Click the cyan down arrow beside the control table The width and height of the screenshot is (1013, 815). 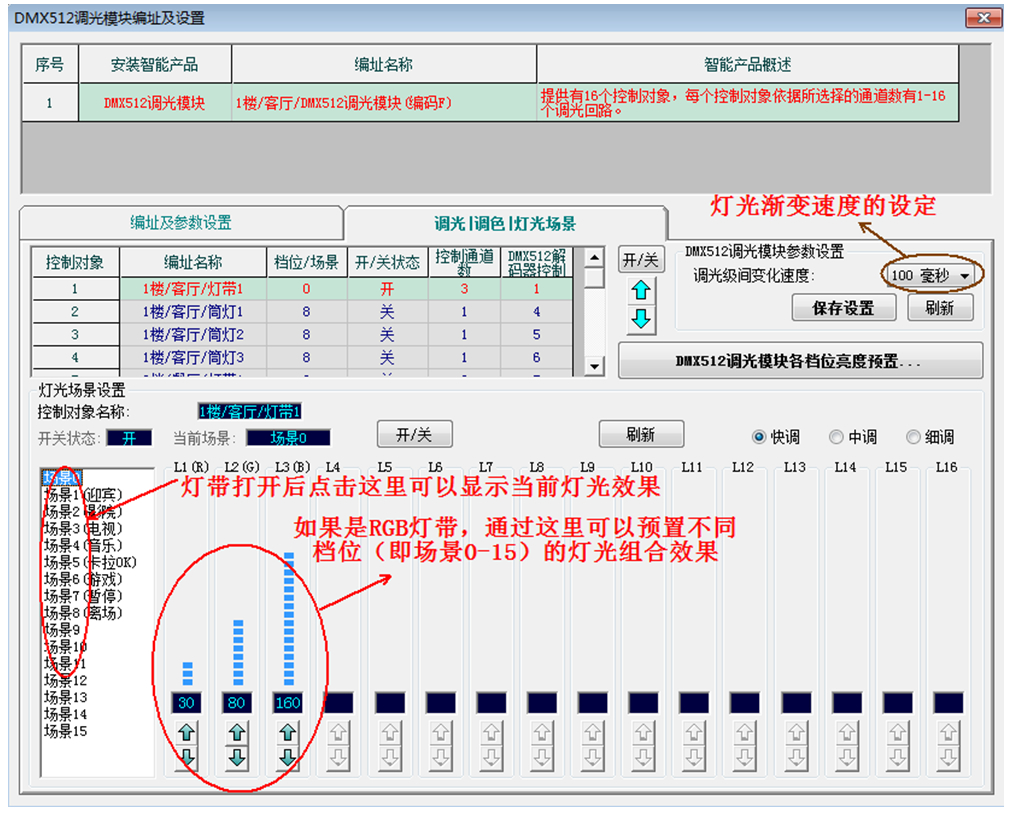click(641, 318)
